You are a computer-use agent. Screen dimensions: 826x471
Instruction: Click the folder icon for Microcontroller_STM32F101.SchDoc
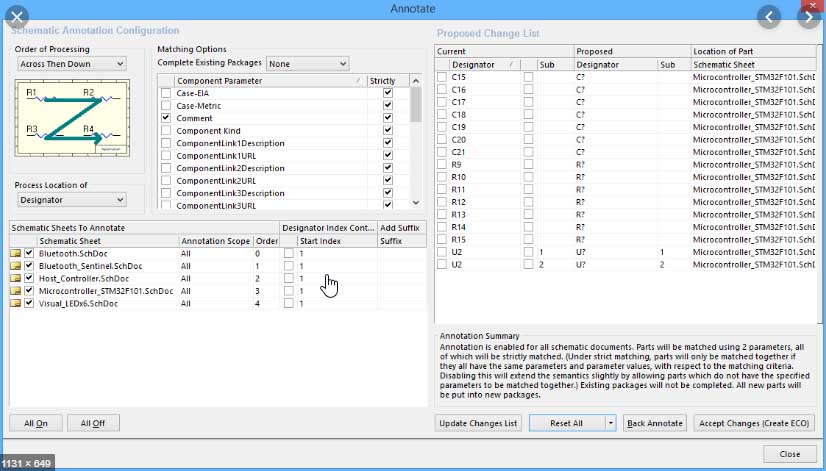(x=16, y=291)
